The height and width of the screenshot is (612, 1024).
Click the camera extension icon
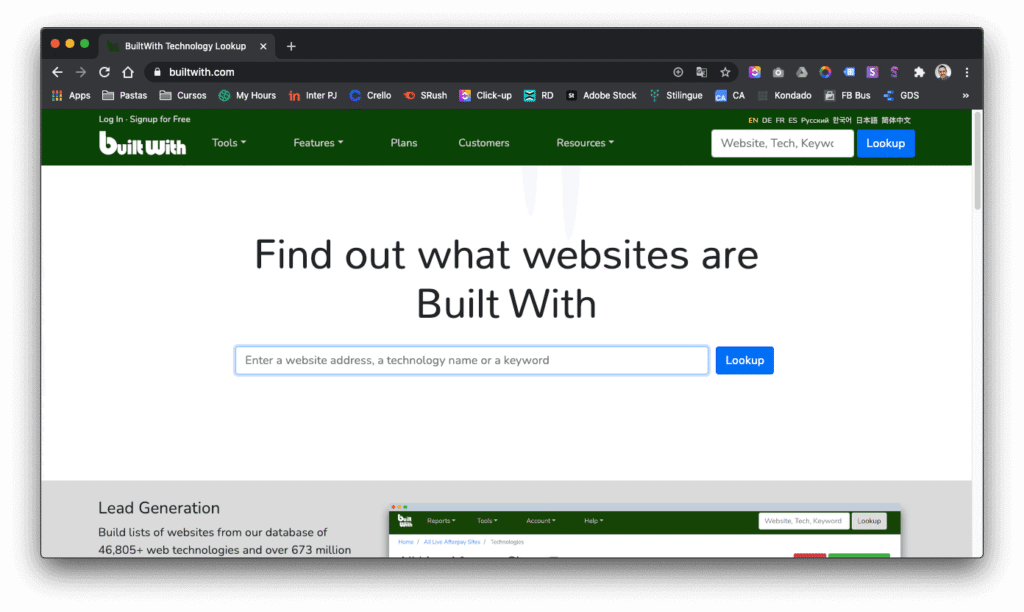click(x=778, y=72)
